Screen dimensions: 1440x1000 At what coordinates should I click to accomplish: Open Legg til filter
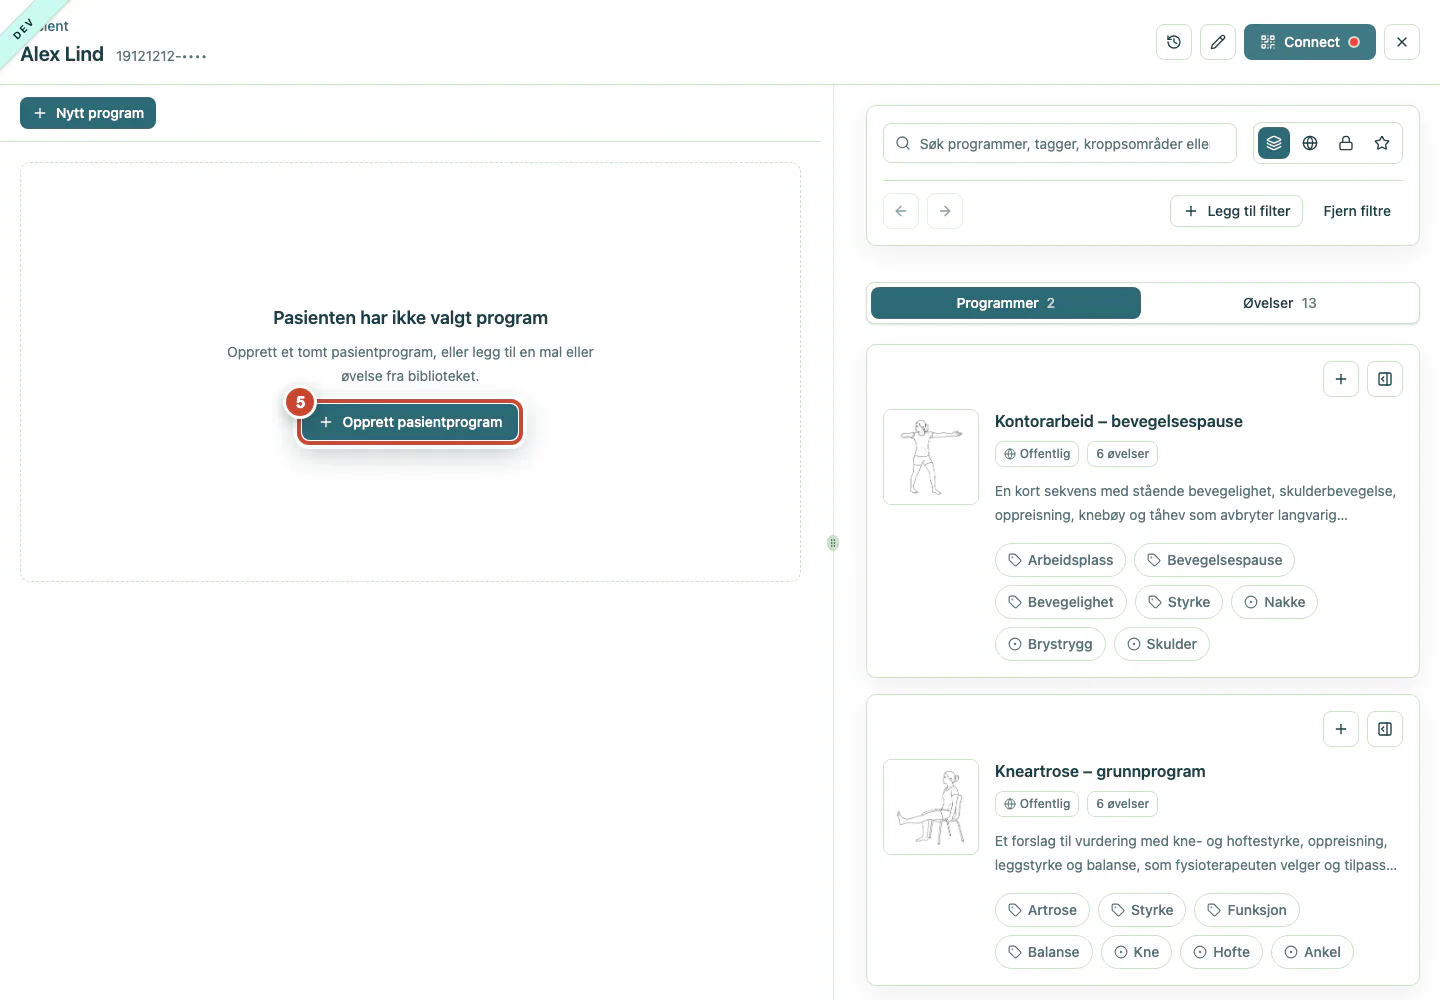[1237, 211]
